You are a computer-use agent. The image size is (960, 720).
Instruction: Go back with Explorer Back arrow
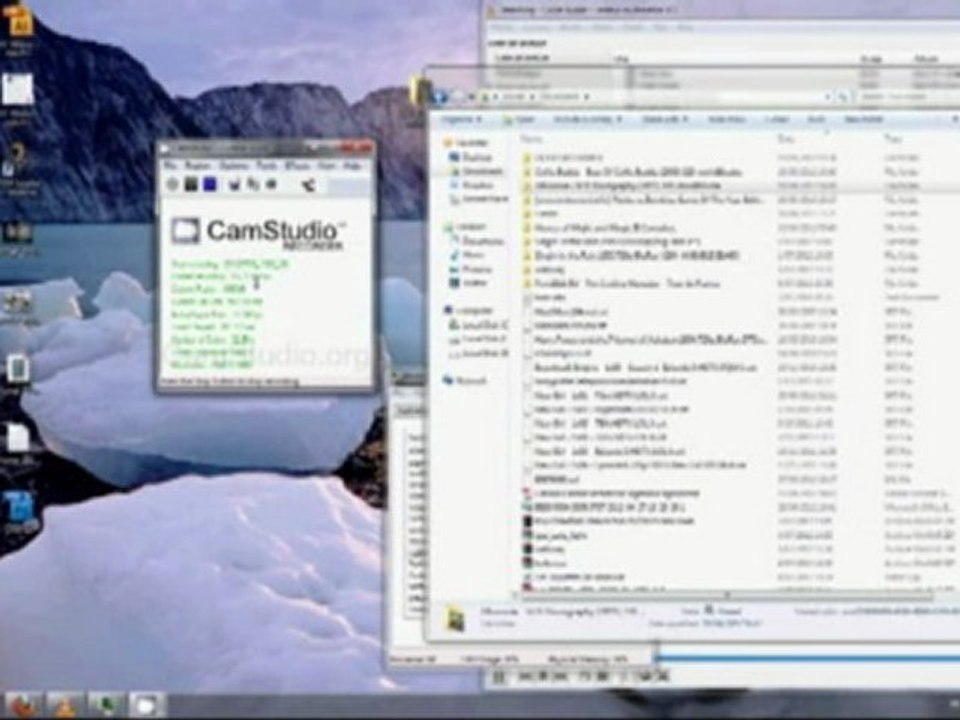[x=440, y=97]
